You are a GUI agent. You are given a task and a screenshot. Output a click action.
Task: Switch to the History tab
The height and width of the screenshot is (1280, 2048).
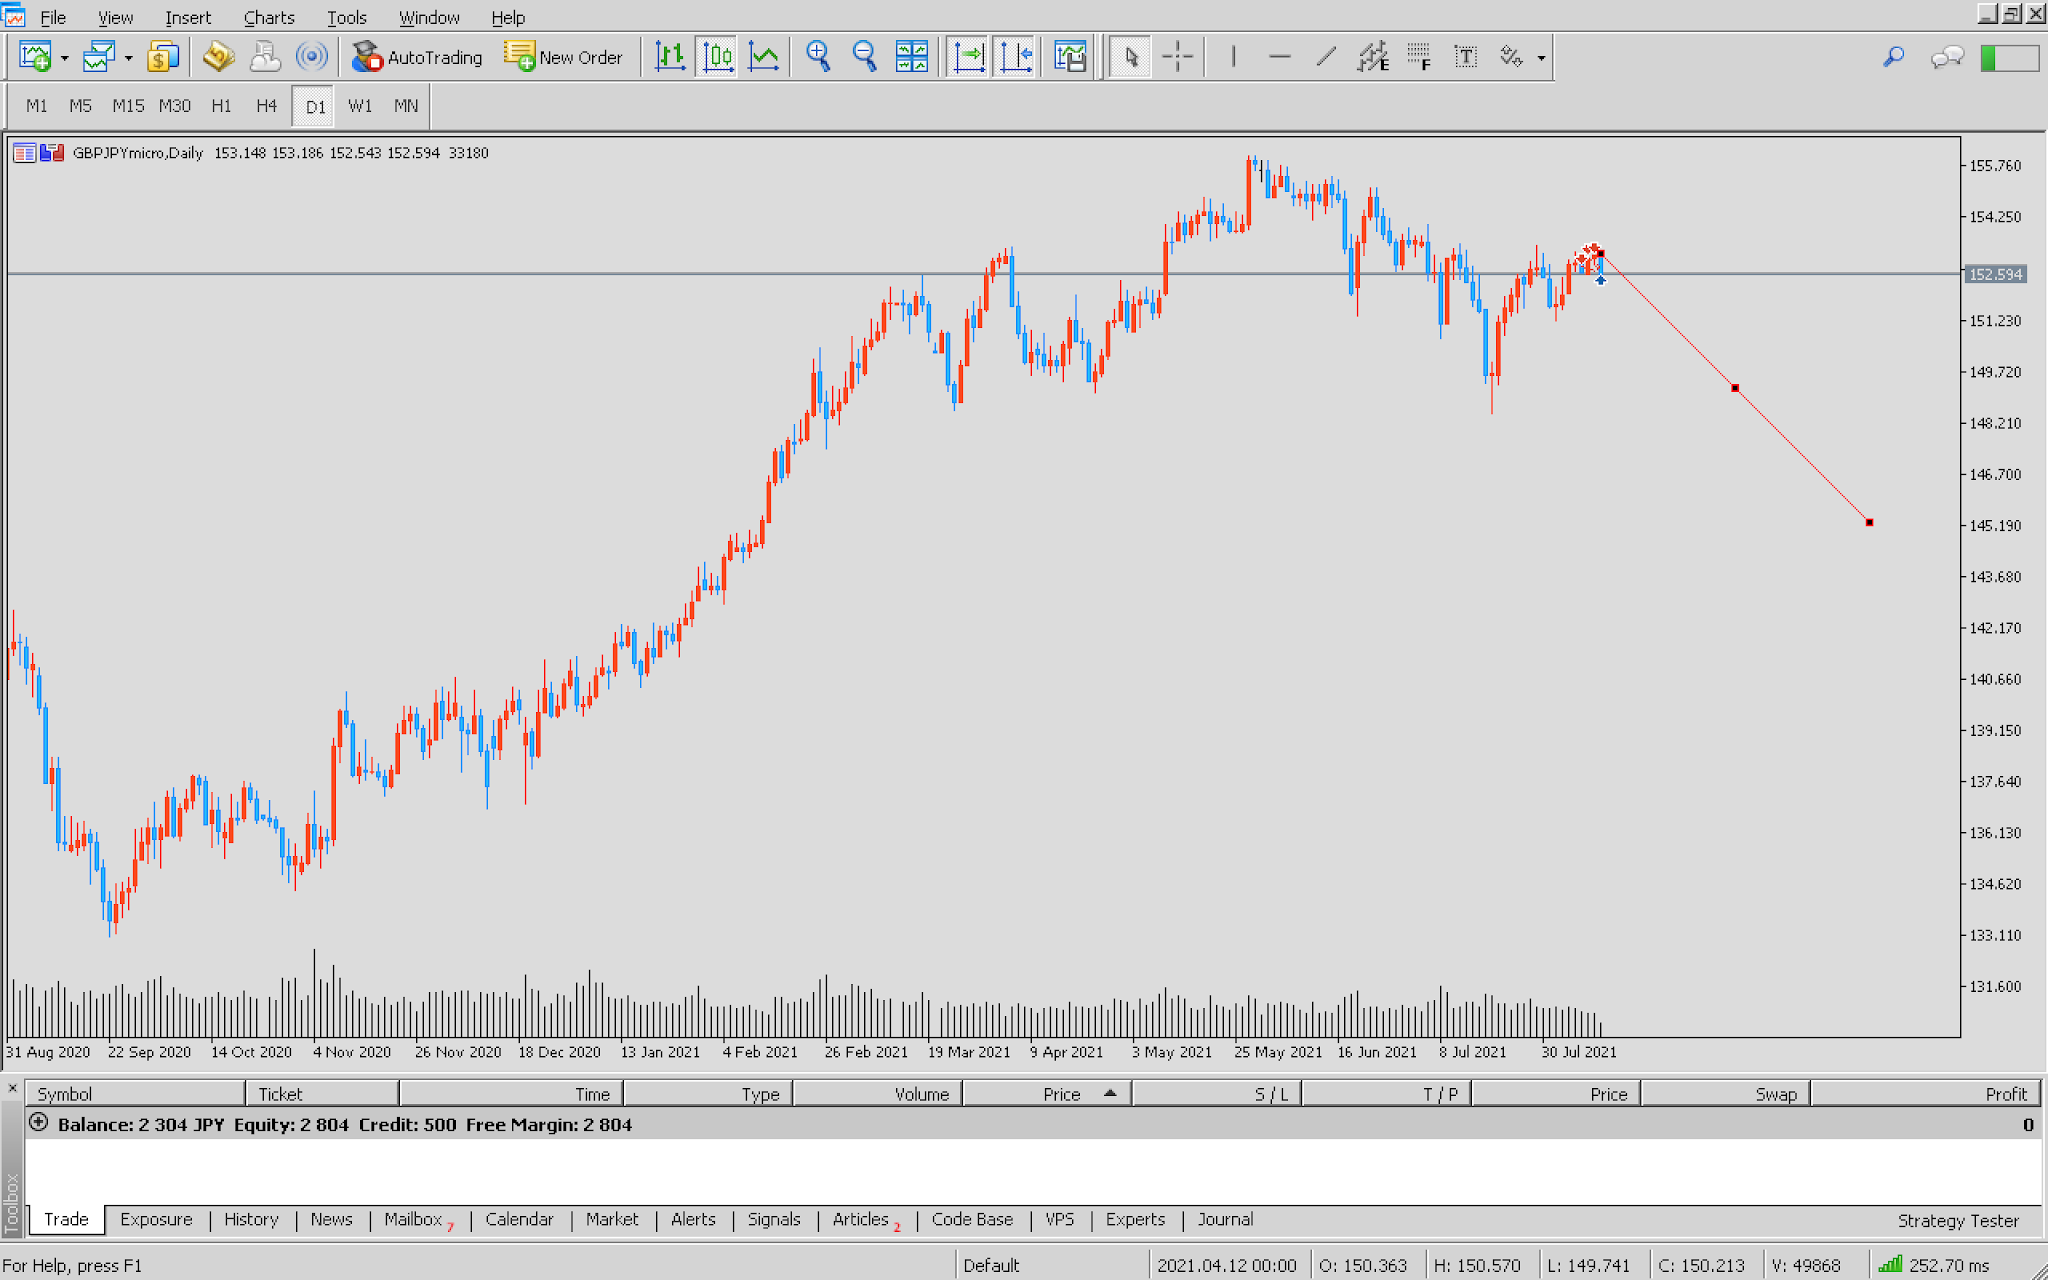[251, 1219]
